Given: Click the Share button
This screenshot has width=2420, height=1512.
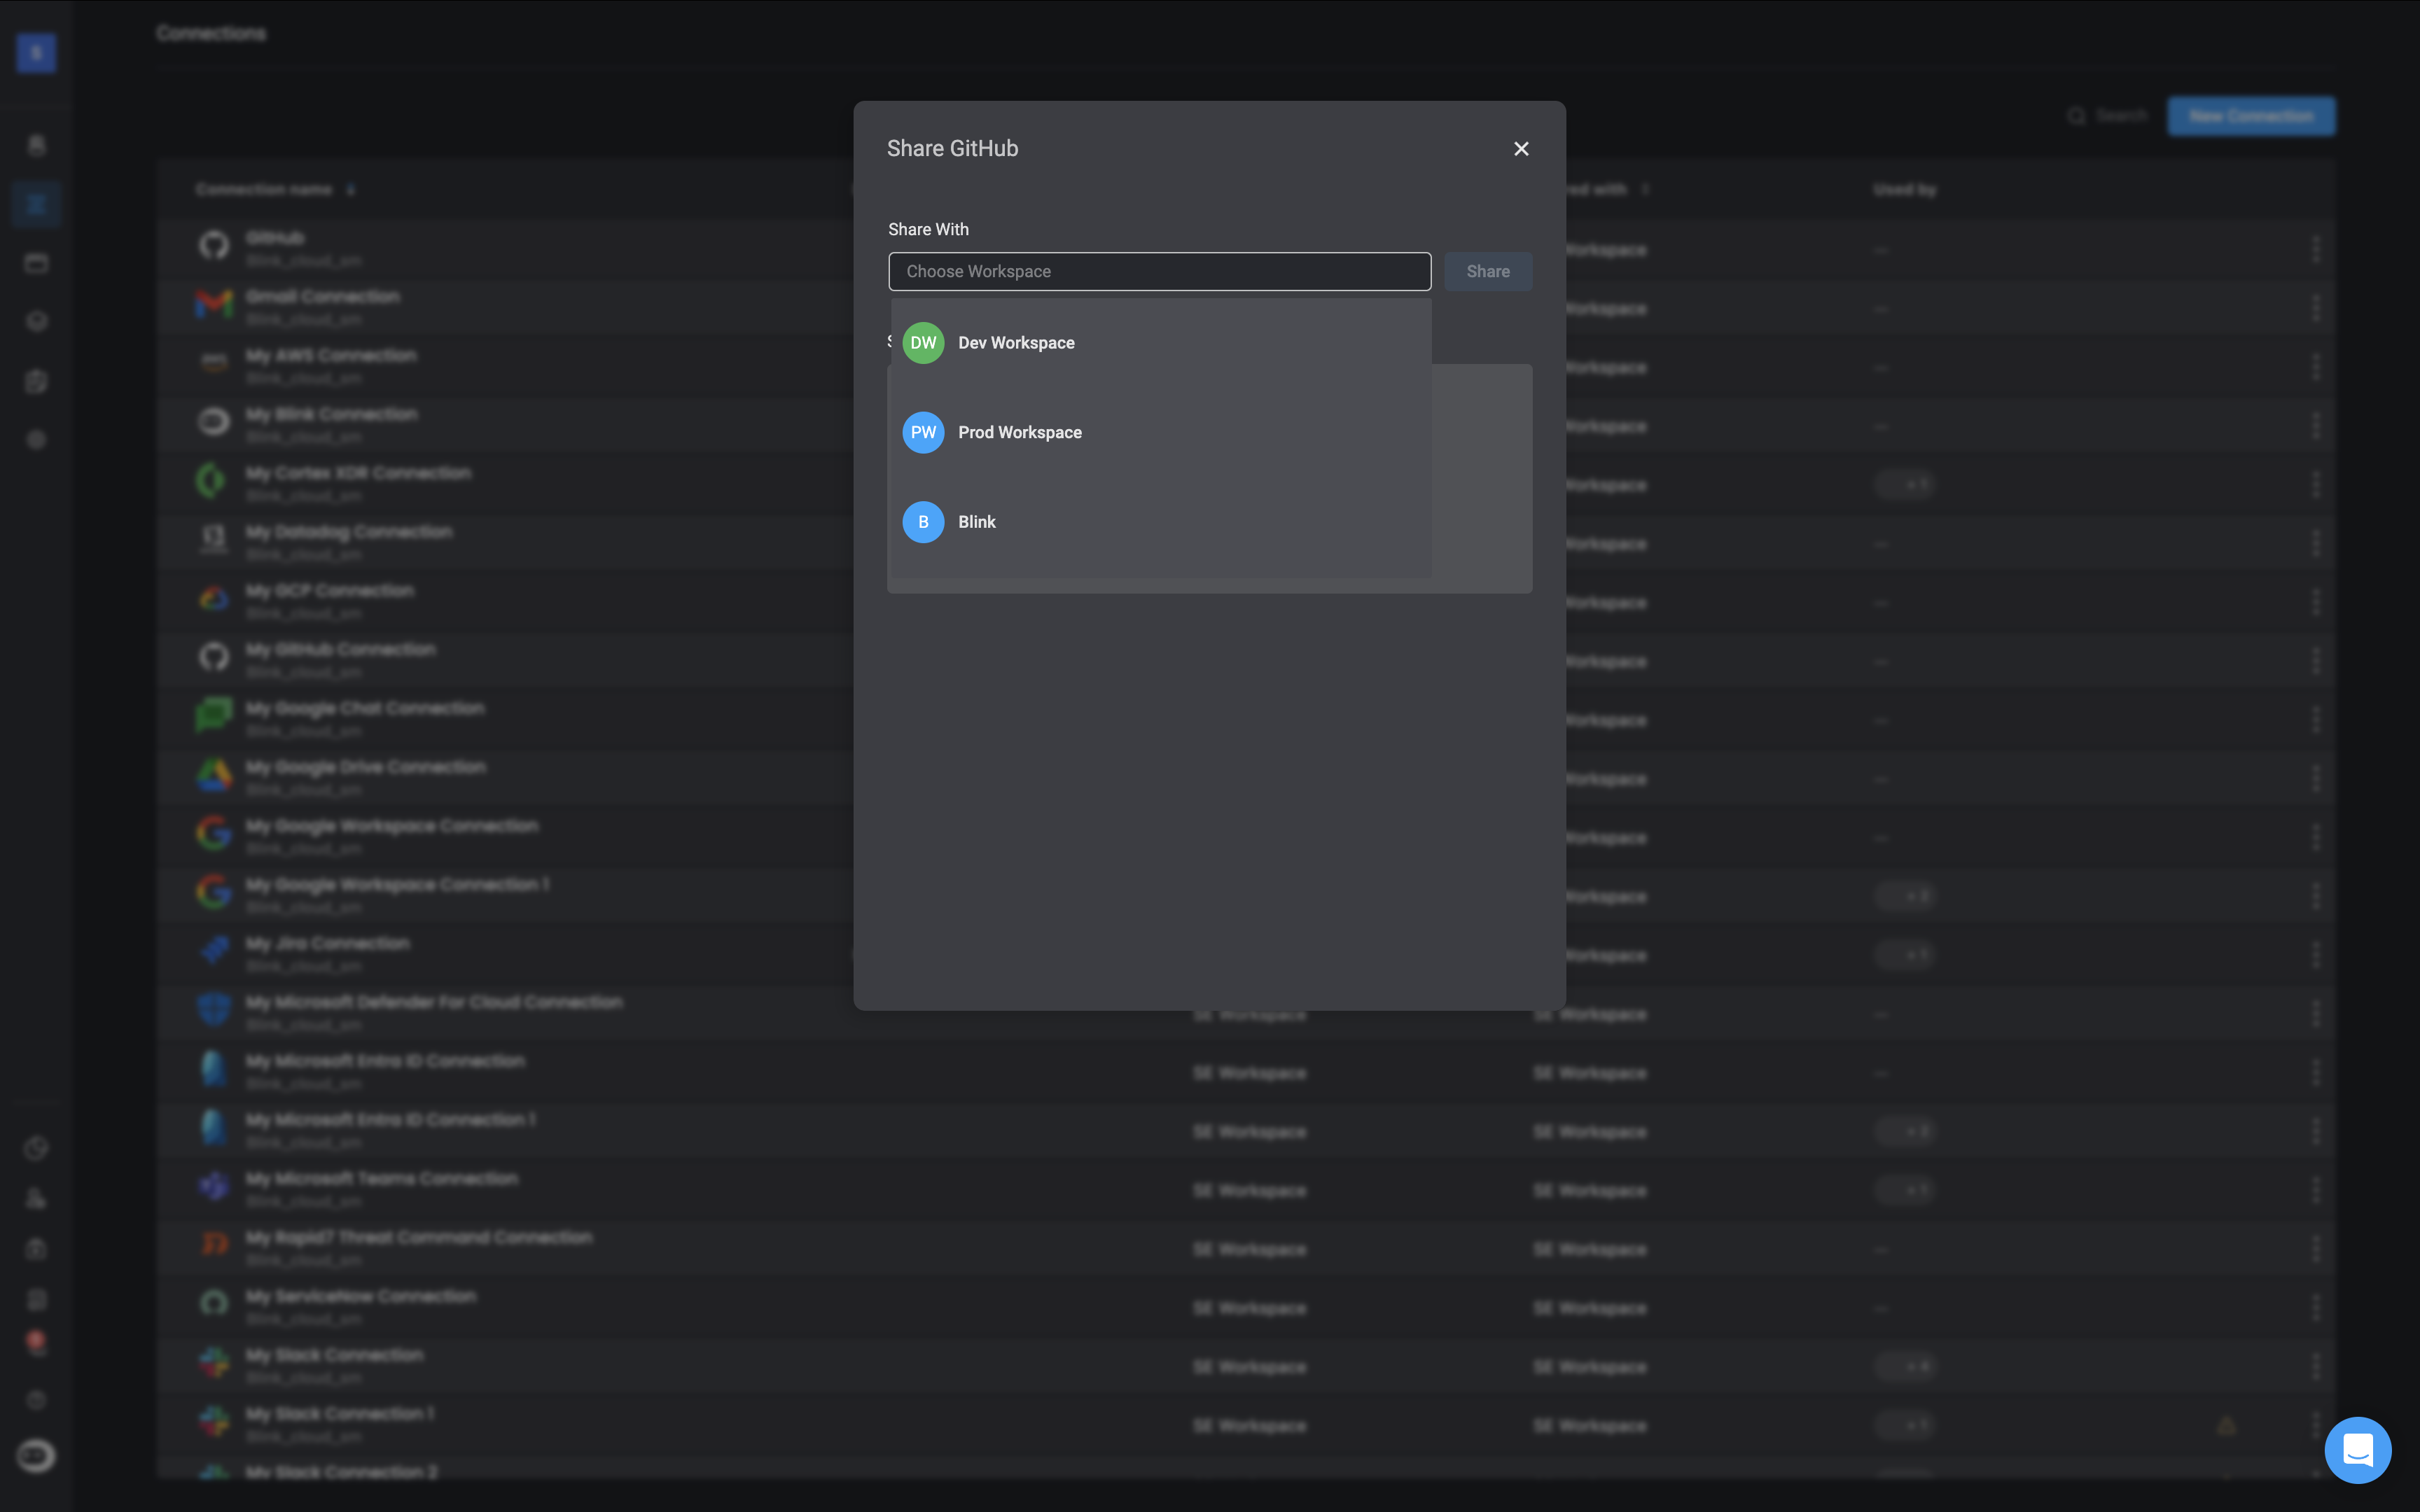Looking at the screenshot, I should 1488,271.
